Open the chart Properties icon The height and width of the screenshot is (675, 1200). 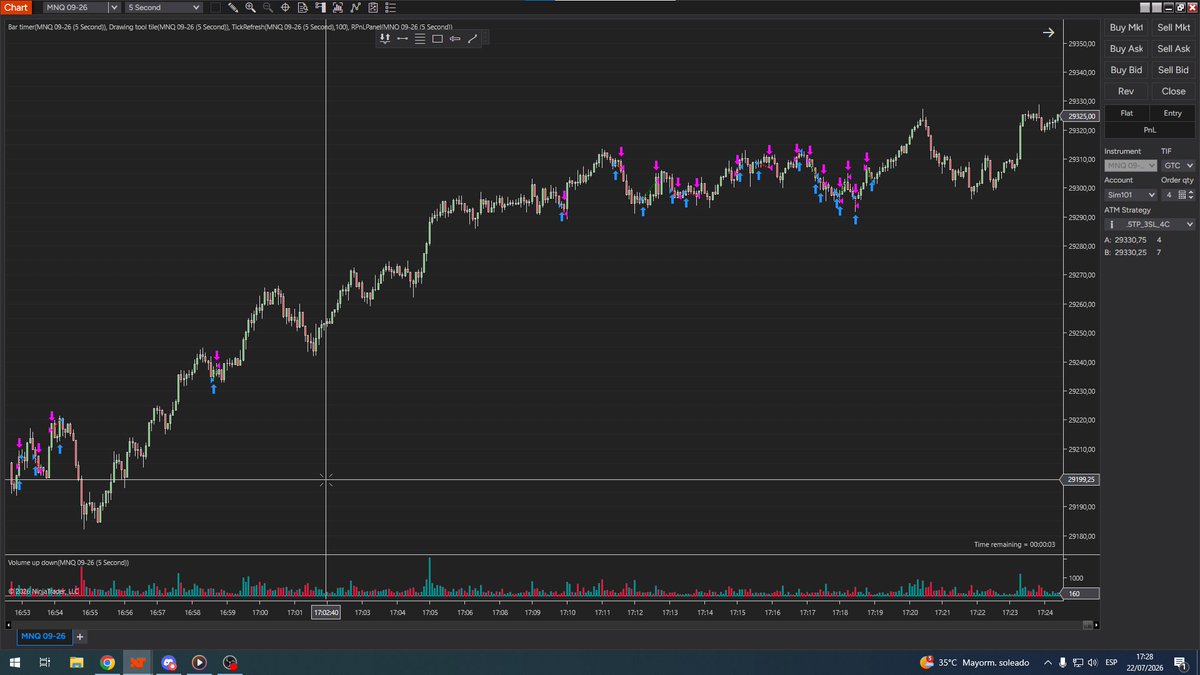(372, 7)
